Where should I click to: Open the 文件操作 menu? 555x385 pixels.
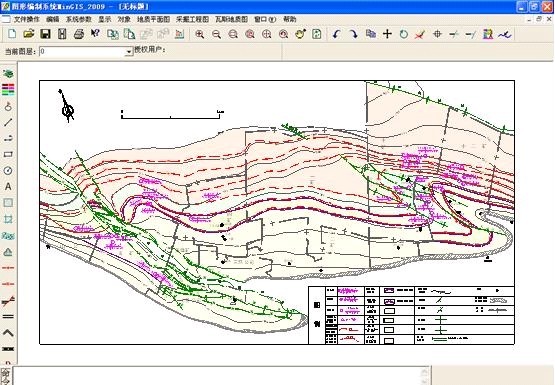click(x=27, y=19)
